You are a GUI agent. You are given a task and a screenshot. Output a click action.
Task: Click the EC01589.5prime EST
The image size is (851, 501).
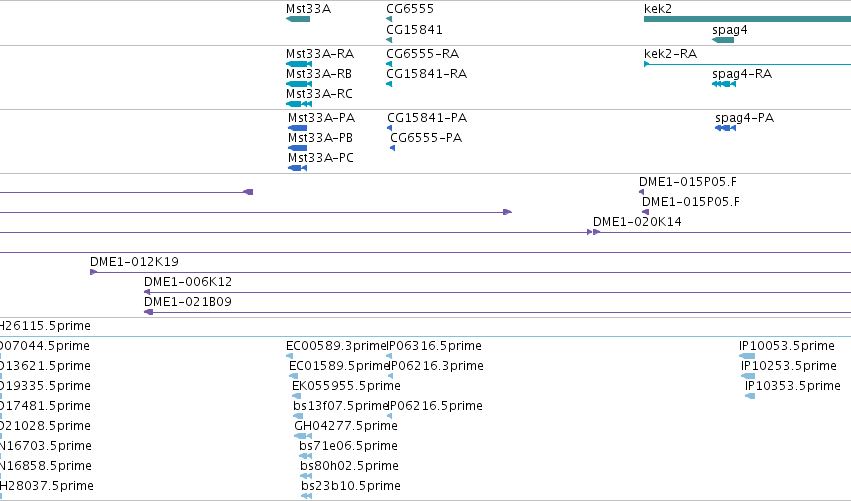click(x=294, y=376)
